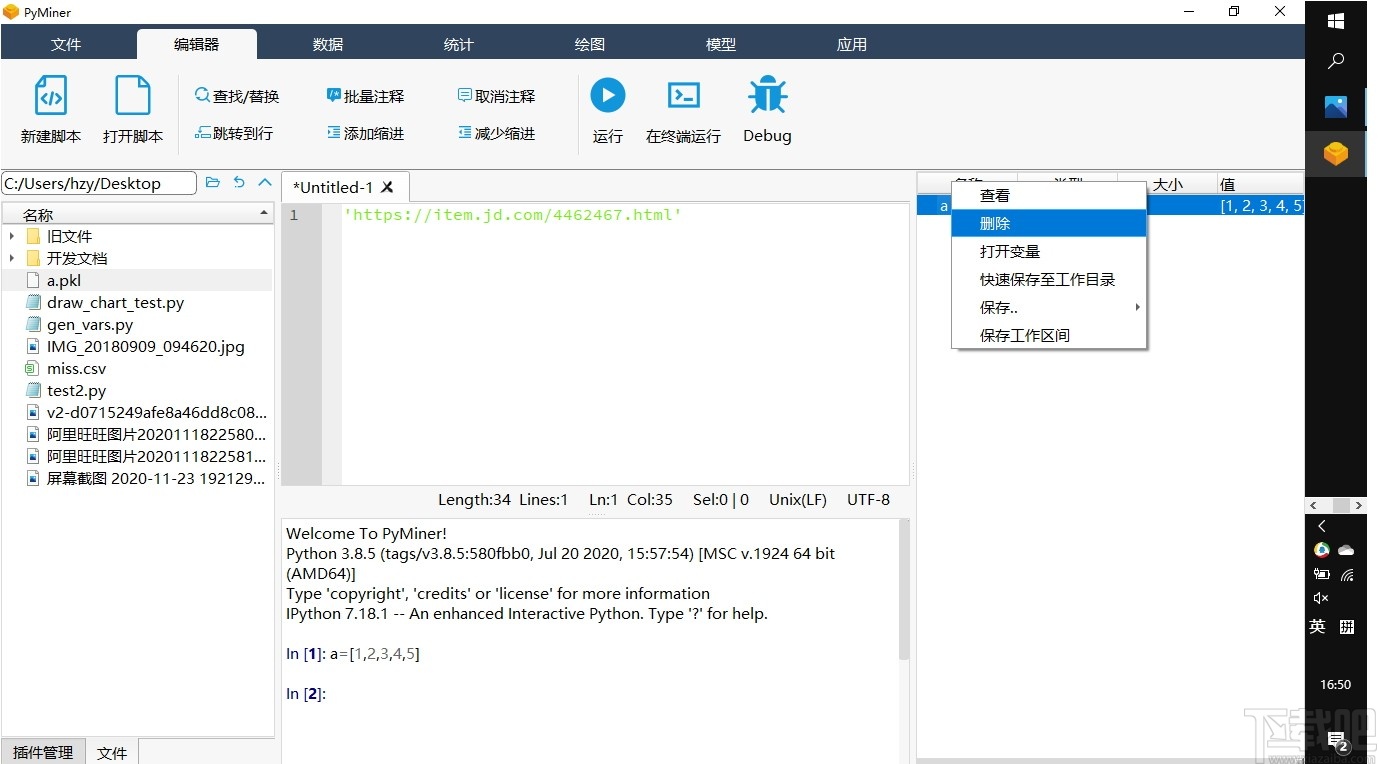Screen dimensions: 1379x764
Task: Switch to the 插件管理 bottom tab
Action: pos(43,752)
